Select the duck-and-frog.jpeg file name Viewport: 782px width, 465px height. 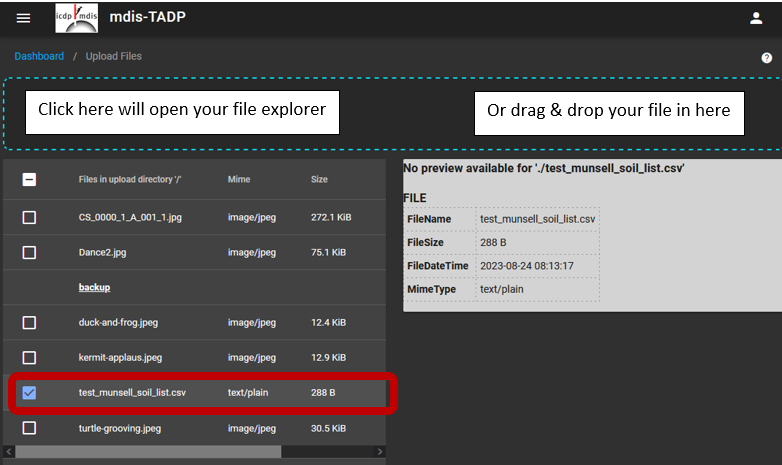pyautogui.click(x=118, y=323)
